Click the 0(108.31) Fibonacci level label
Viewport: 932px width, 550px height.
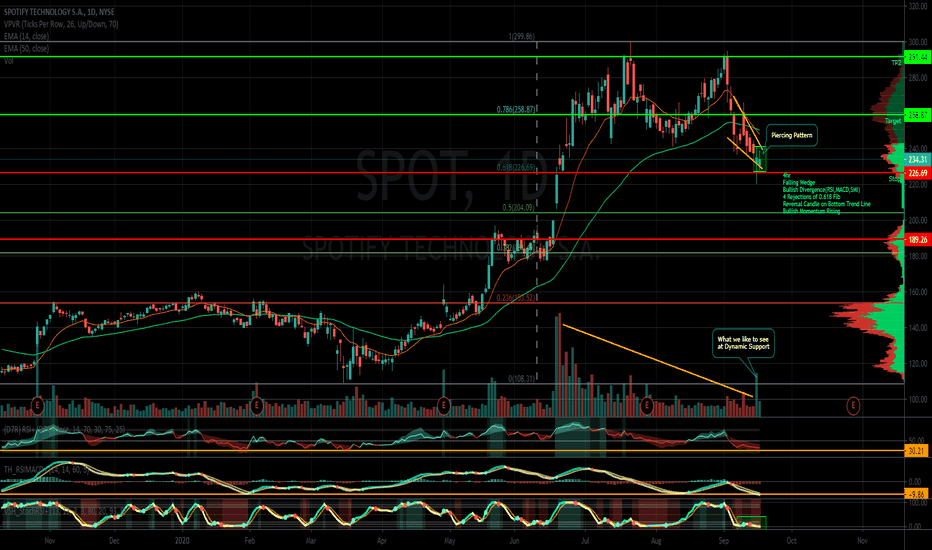pyautogui.click(x=521, y=378)
